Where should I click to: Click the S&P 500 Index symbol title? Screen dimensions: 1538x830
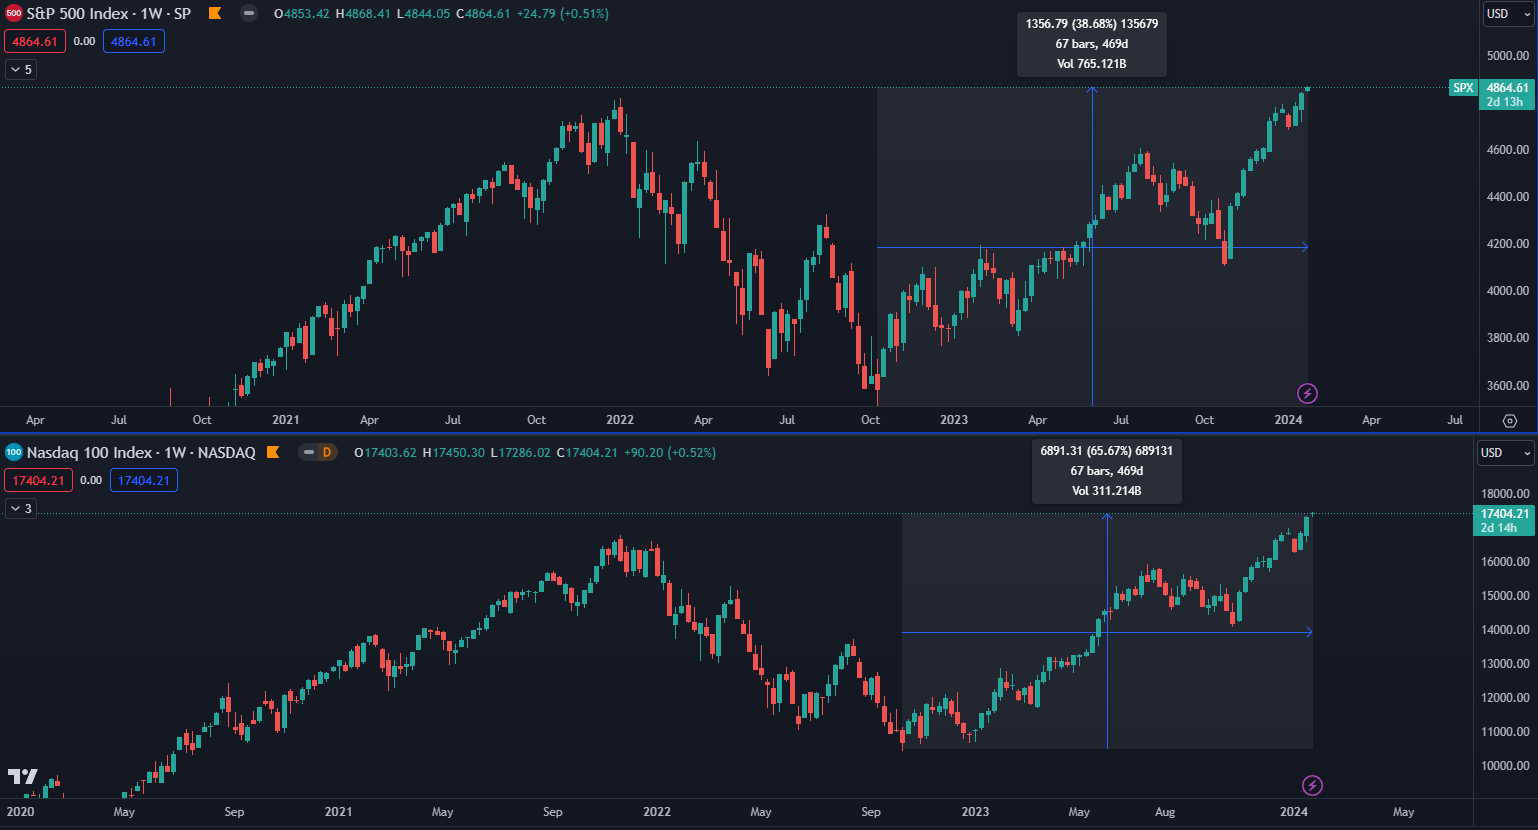tap(108, 14)
